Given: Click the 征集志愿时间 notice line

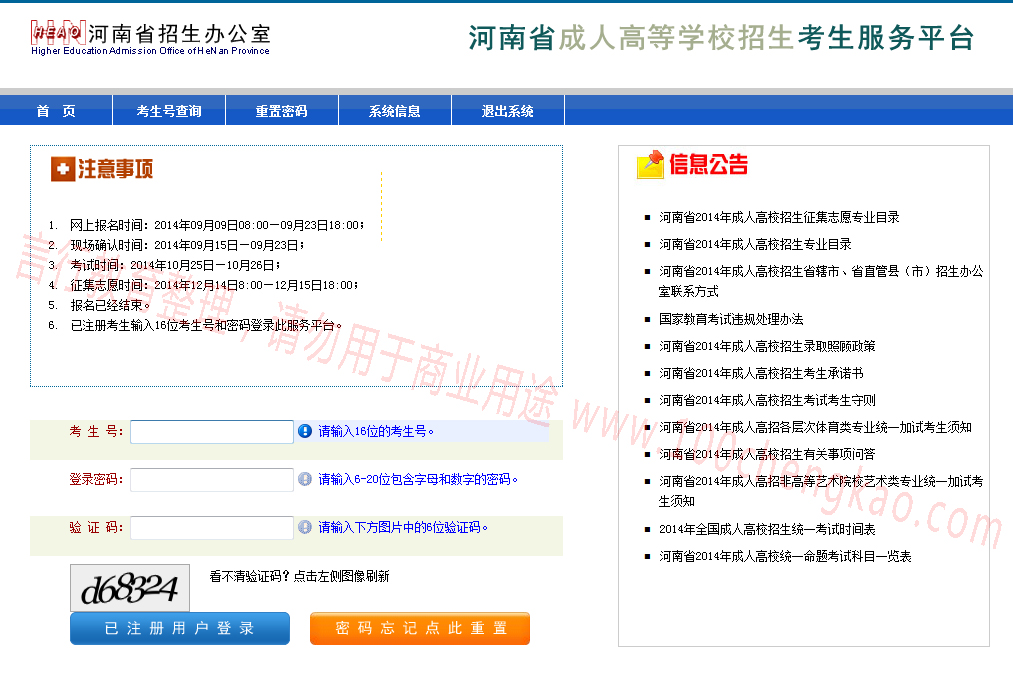Looking at the screenshot, I should (214, 285).
